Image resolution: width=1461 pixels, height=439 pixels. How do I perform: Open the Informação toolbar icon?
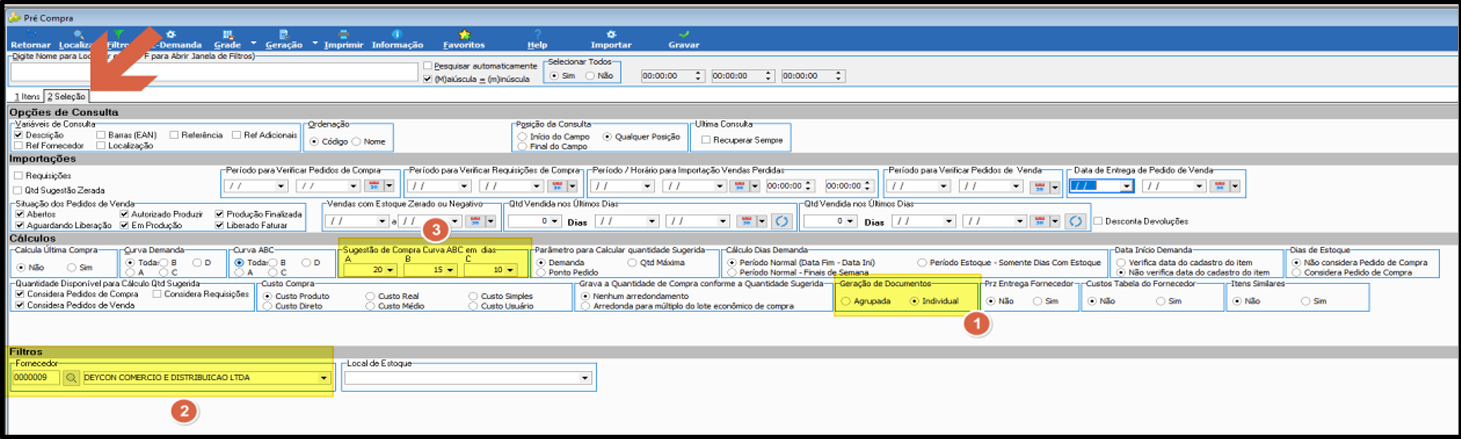point(397,38)
